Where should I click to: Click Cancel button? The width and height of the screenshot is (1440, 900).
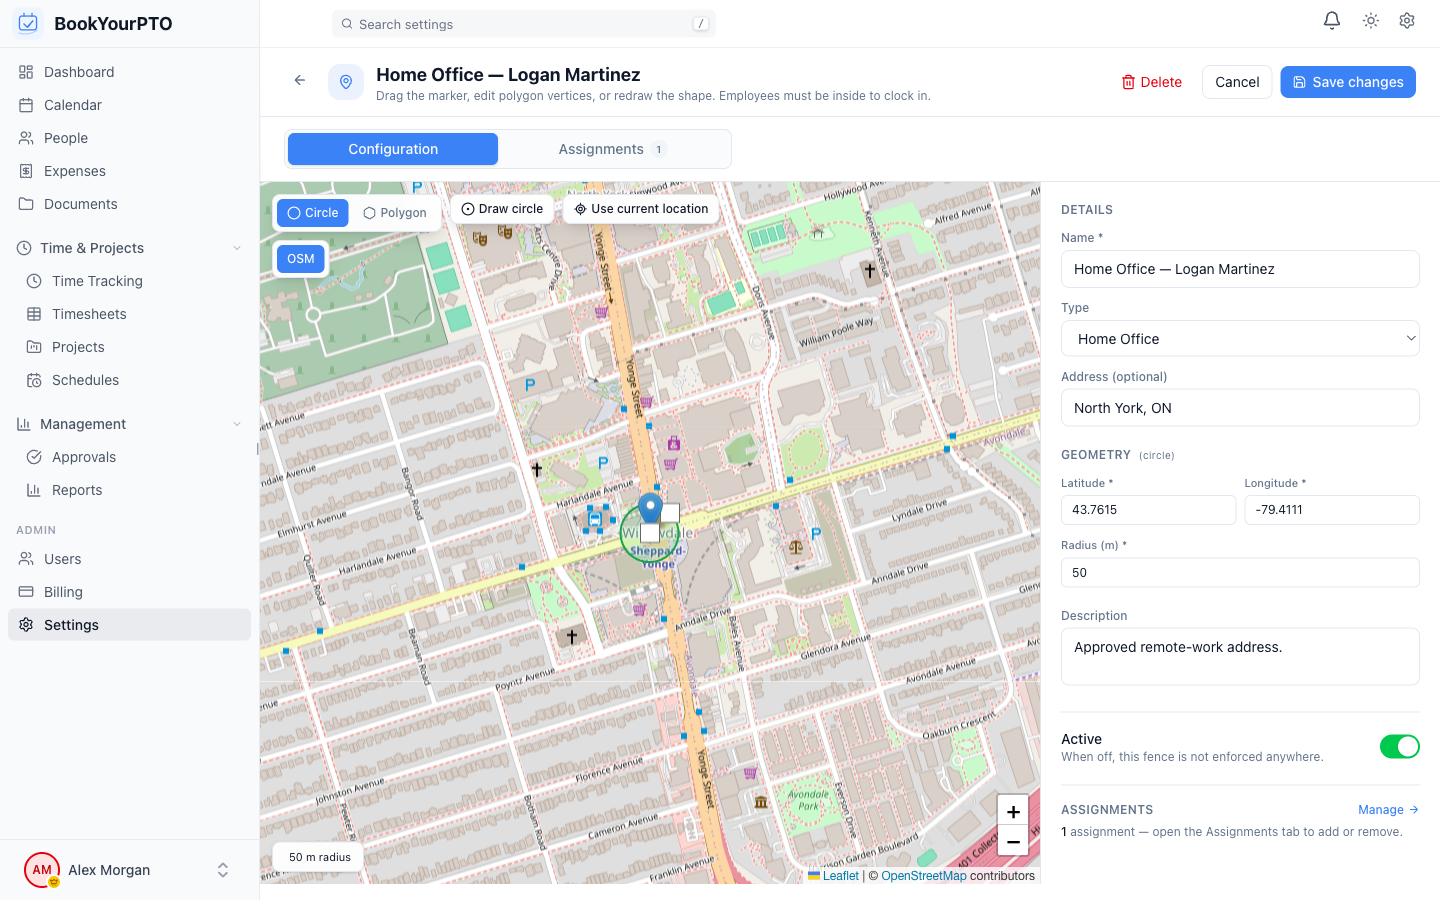click(1237, 82)
